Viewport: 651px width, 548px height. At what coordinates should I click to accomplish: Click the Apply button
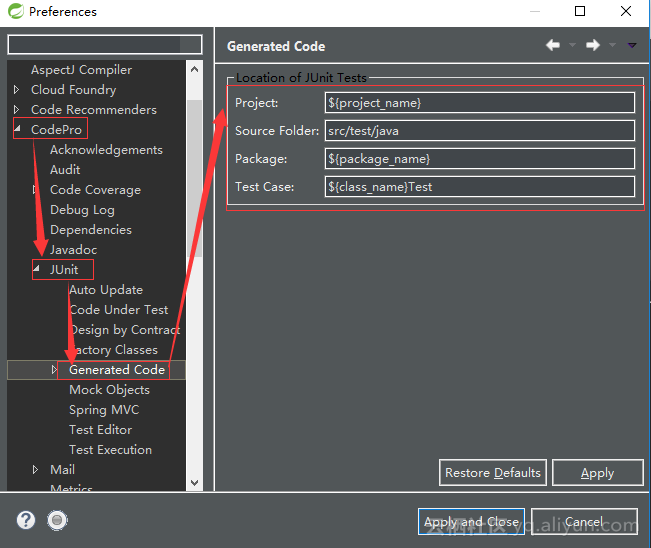point(597,472)
